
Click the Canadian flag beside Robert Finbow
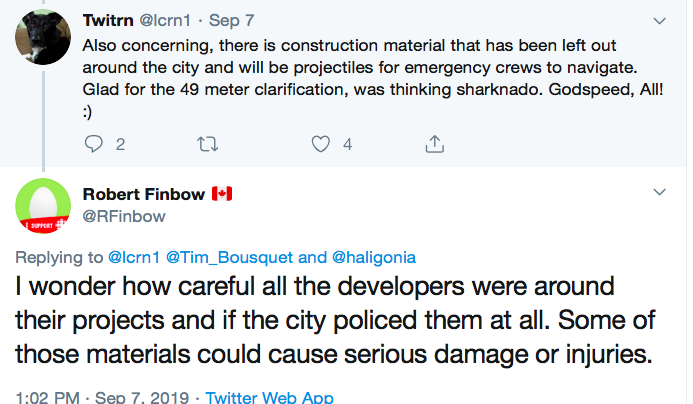(x=221, y=193)
